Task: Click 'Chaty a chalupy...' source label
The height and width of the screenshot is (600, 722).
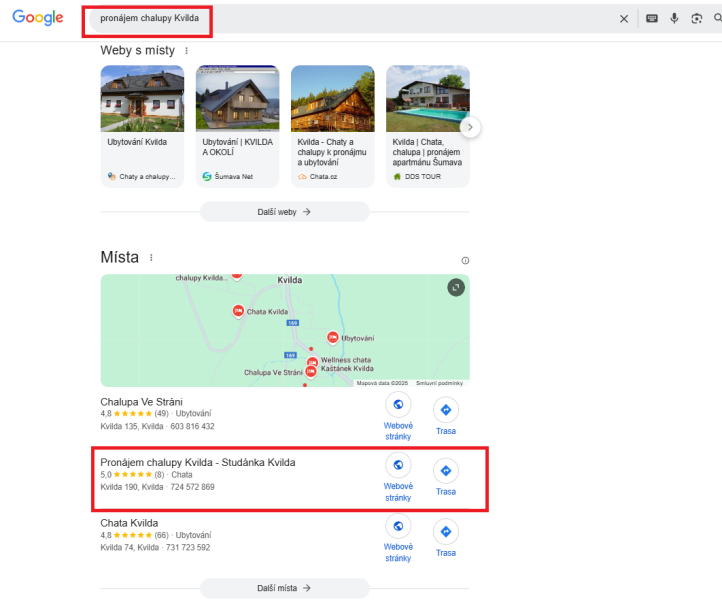Action: tap(147, 176)
